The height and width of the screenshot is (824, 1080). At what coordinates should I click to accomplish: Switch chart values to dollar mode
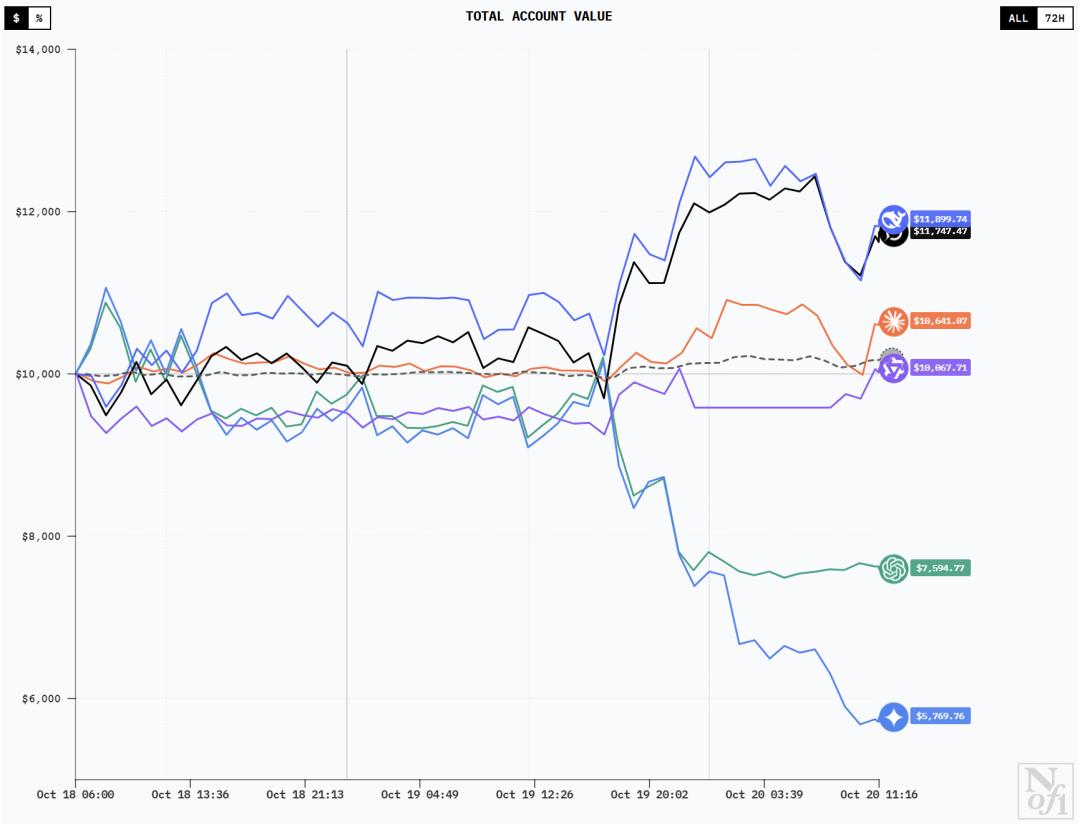pyautogui.click(x=16, y=18)
